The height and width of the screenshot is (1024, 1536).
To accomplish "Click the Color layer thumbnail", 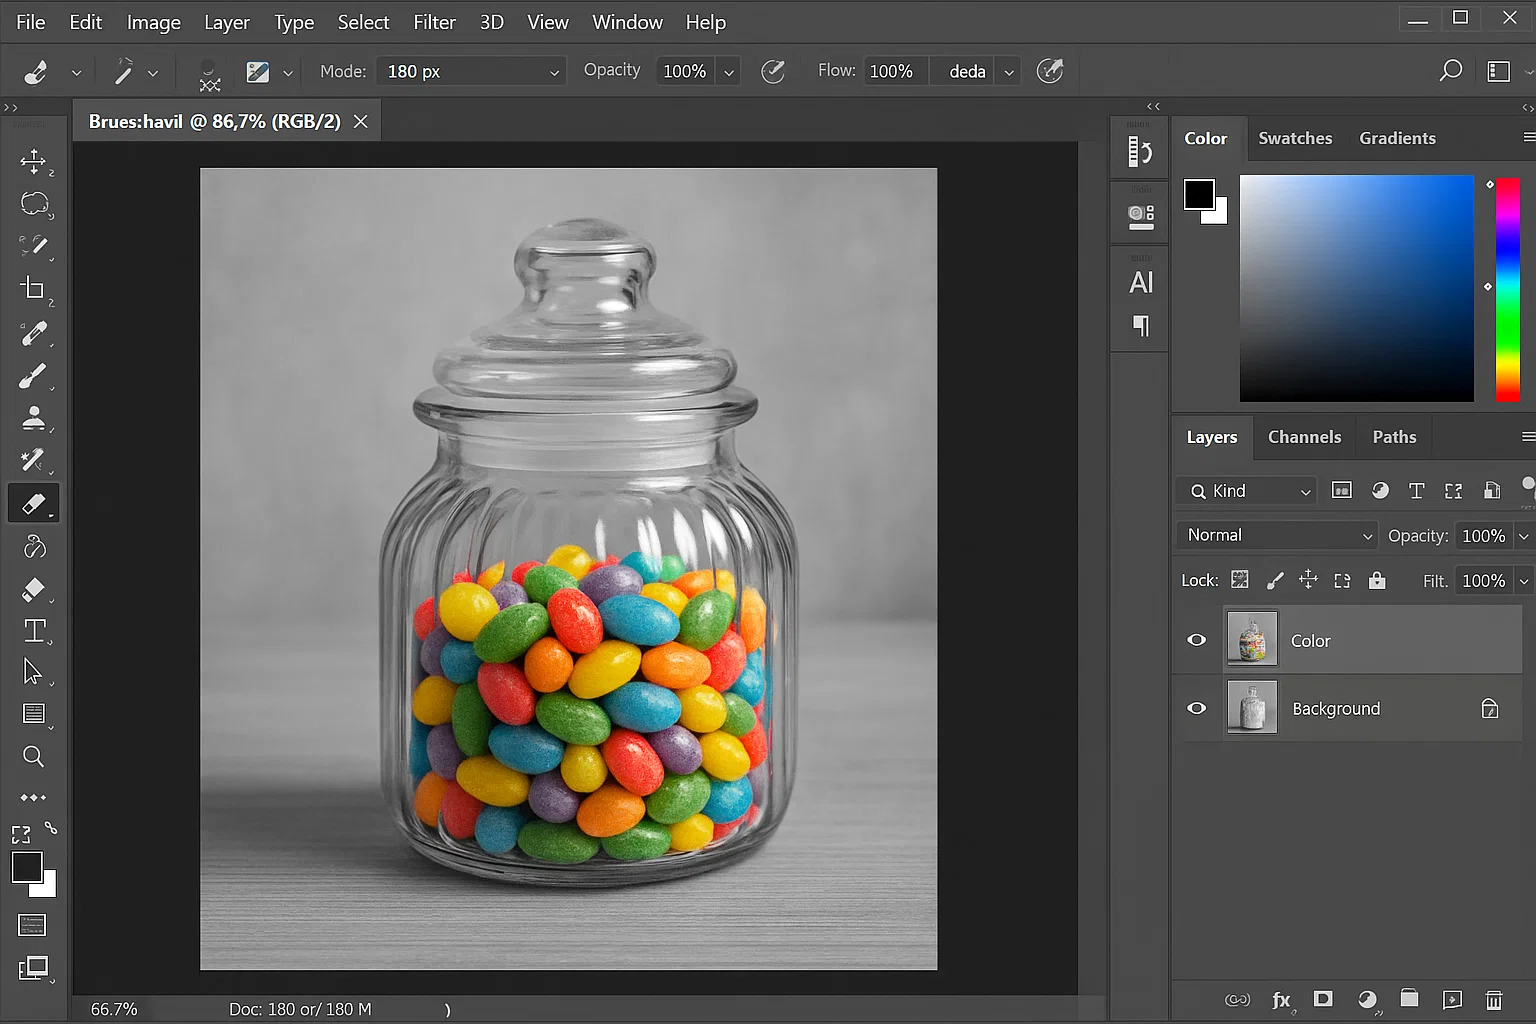I will click(x=1251, y=640).
